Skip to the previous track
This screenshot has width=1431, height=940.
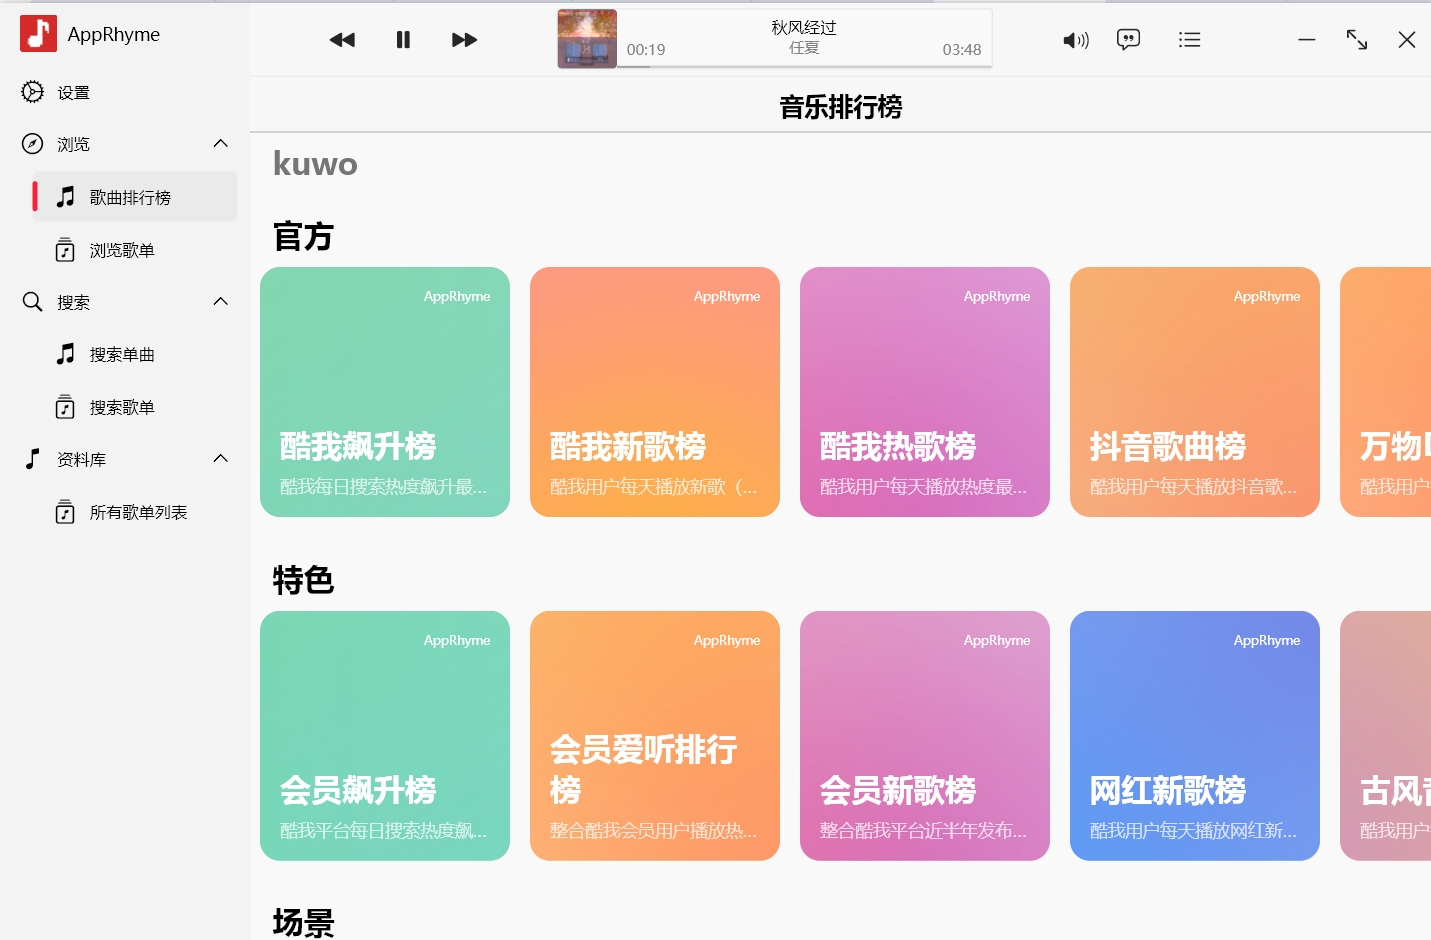(342, 40)
